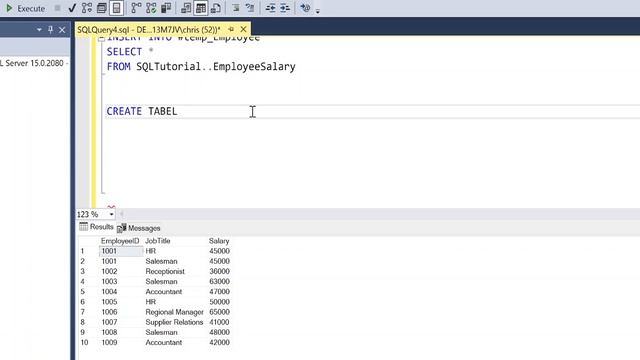
Task: Uncomment the selected lines
Action: point(250,8)
